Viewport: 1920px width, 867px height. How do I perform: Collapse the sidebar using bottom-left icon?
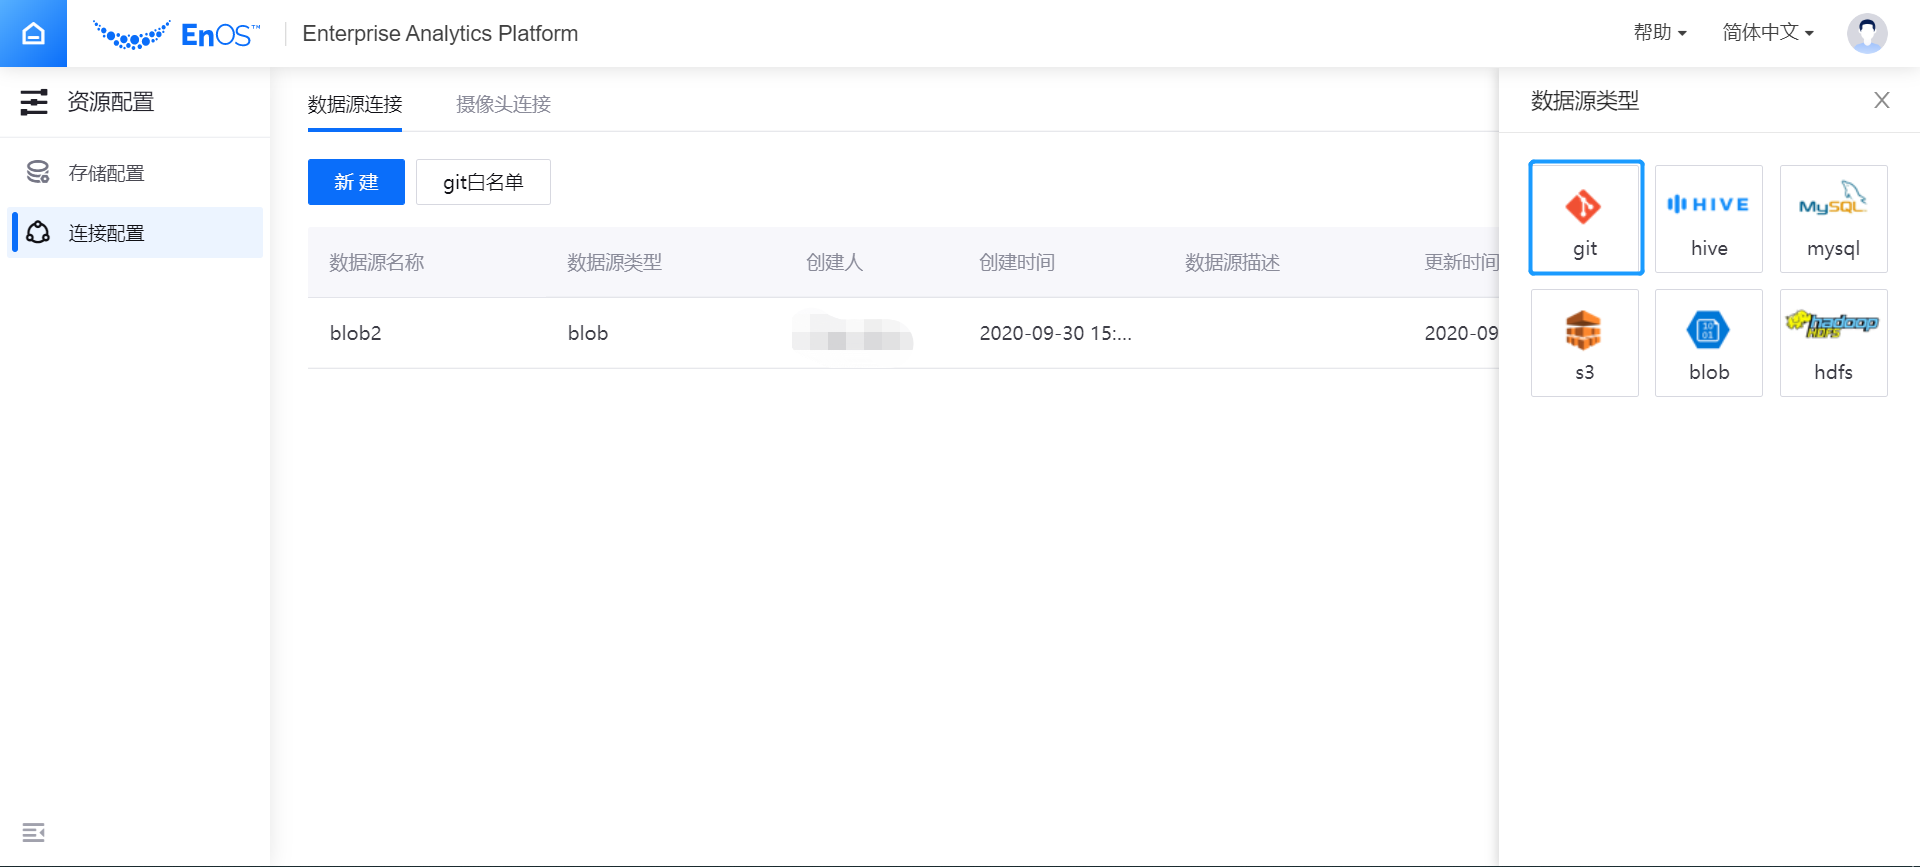[x=33, y=832]
